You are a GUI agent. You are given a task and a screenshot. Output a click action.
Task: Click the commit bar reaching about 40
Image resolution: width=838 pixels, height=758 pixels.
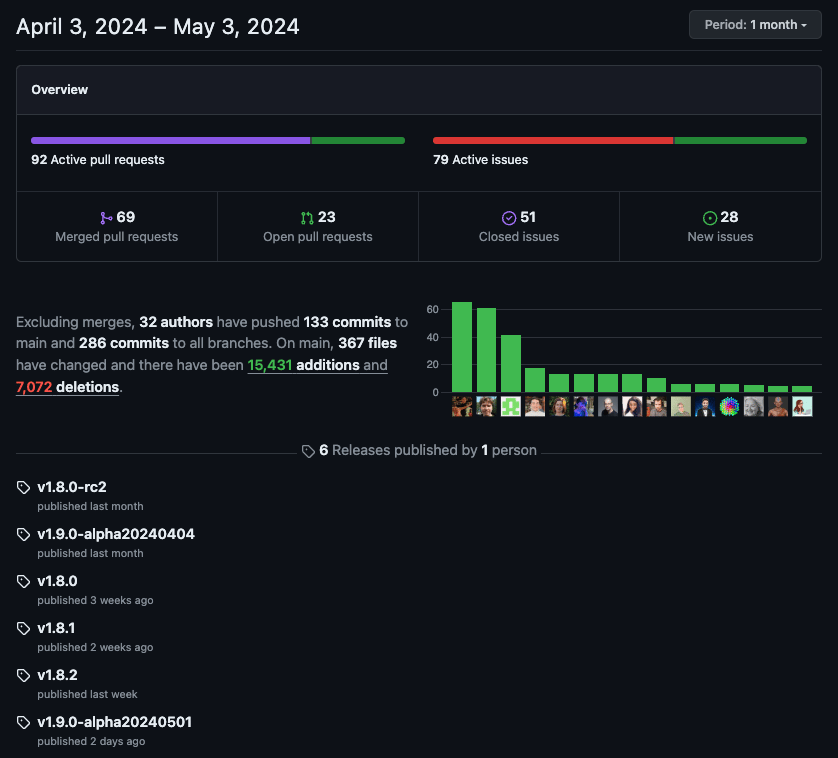coord(510,363)
